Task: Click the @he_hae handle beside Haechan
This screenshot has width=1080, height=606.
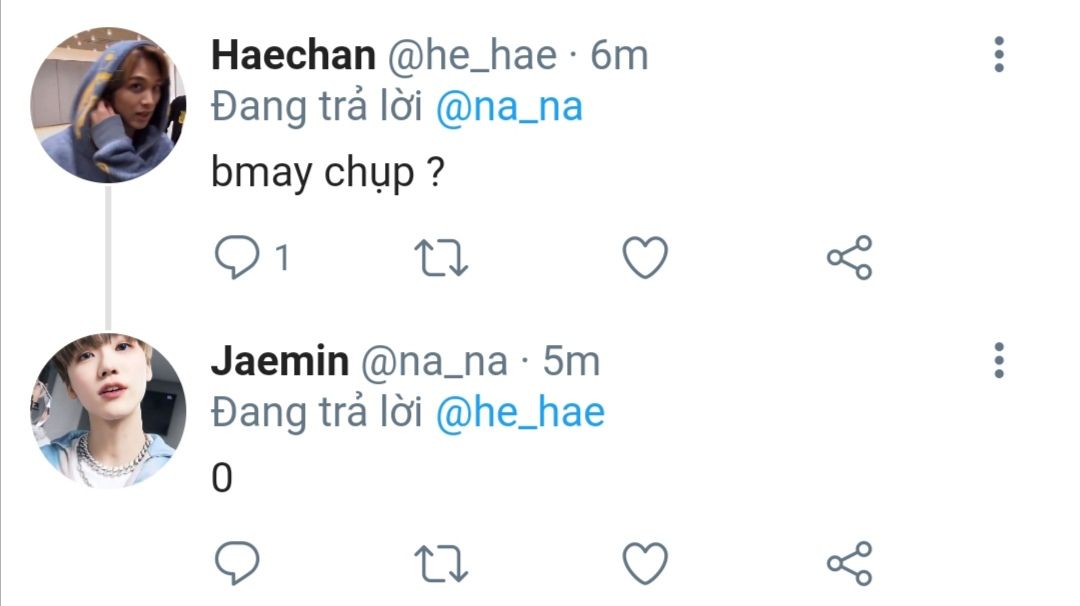Action: (x=472, y=55)
